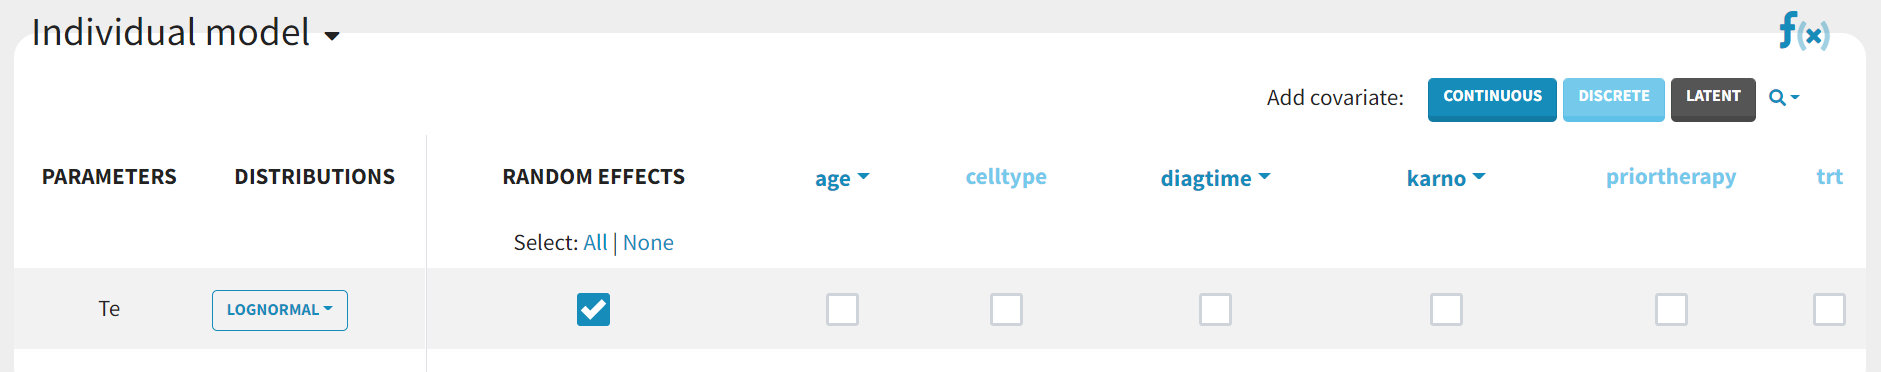Image resolution: width=1881 pixels, height=372 pixels.
Task: Click the celltype covariate header
Action: pos(1006,177)
